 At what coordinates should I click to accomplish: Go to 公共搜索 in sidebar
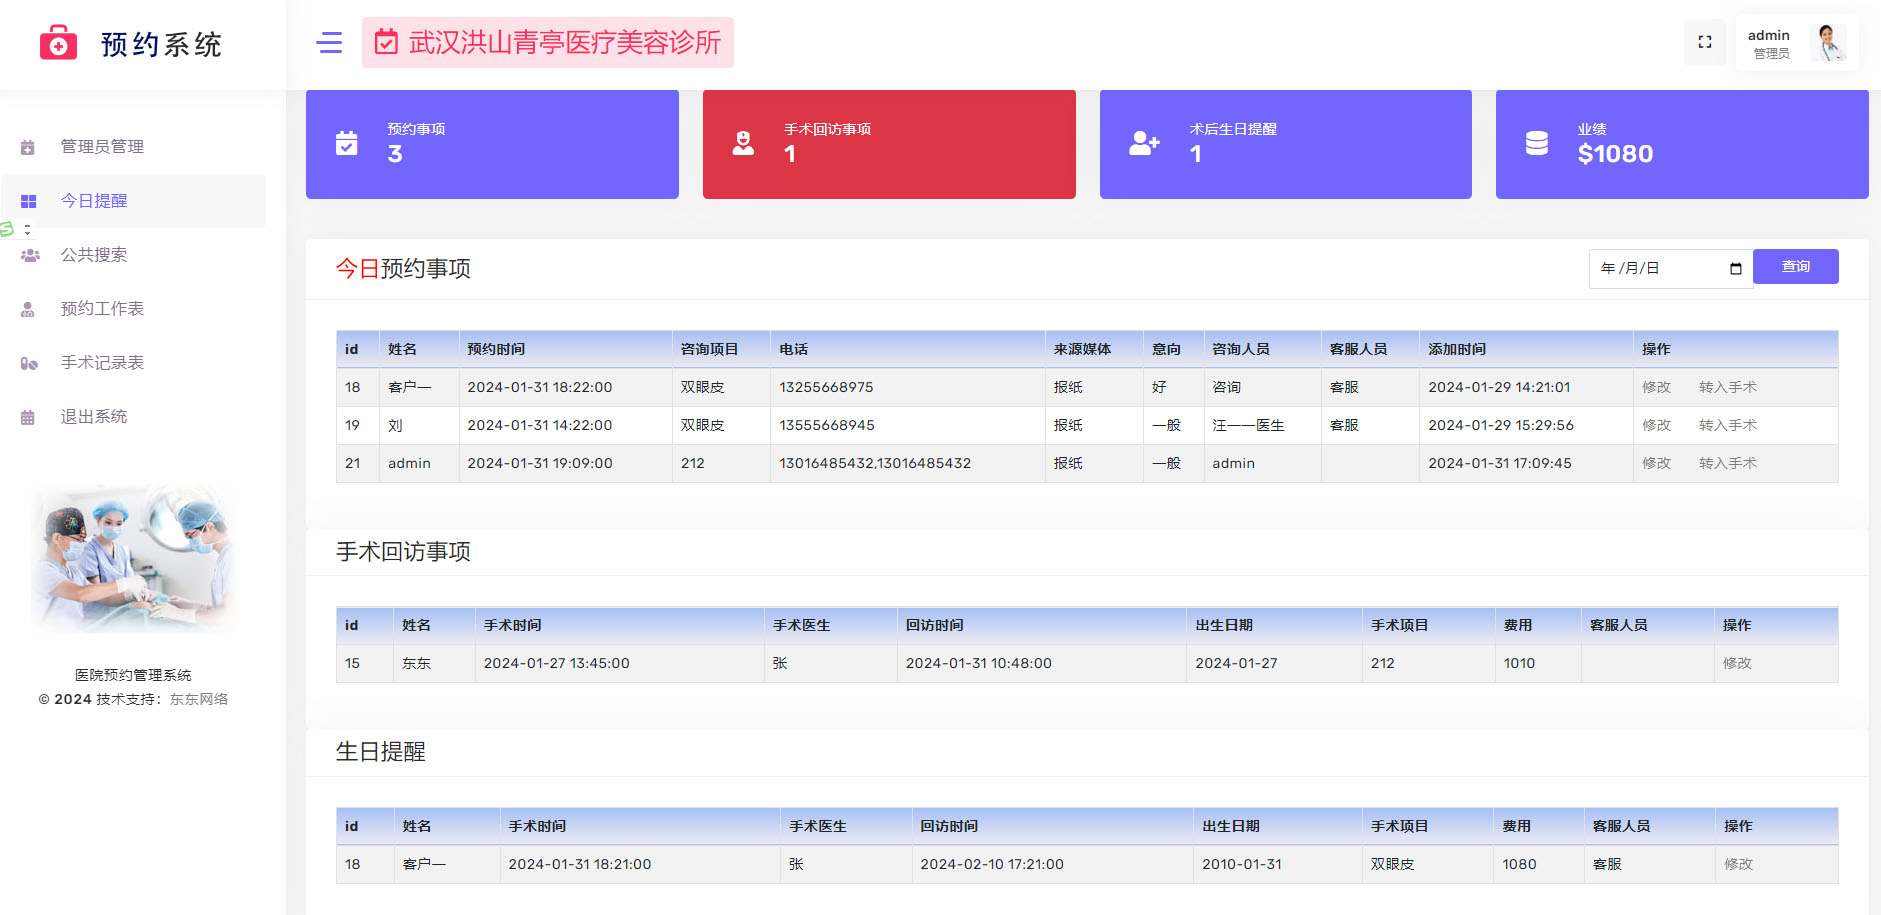click(94, 255)
